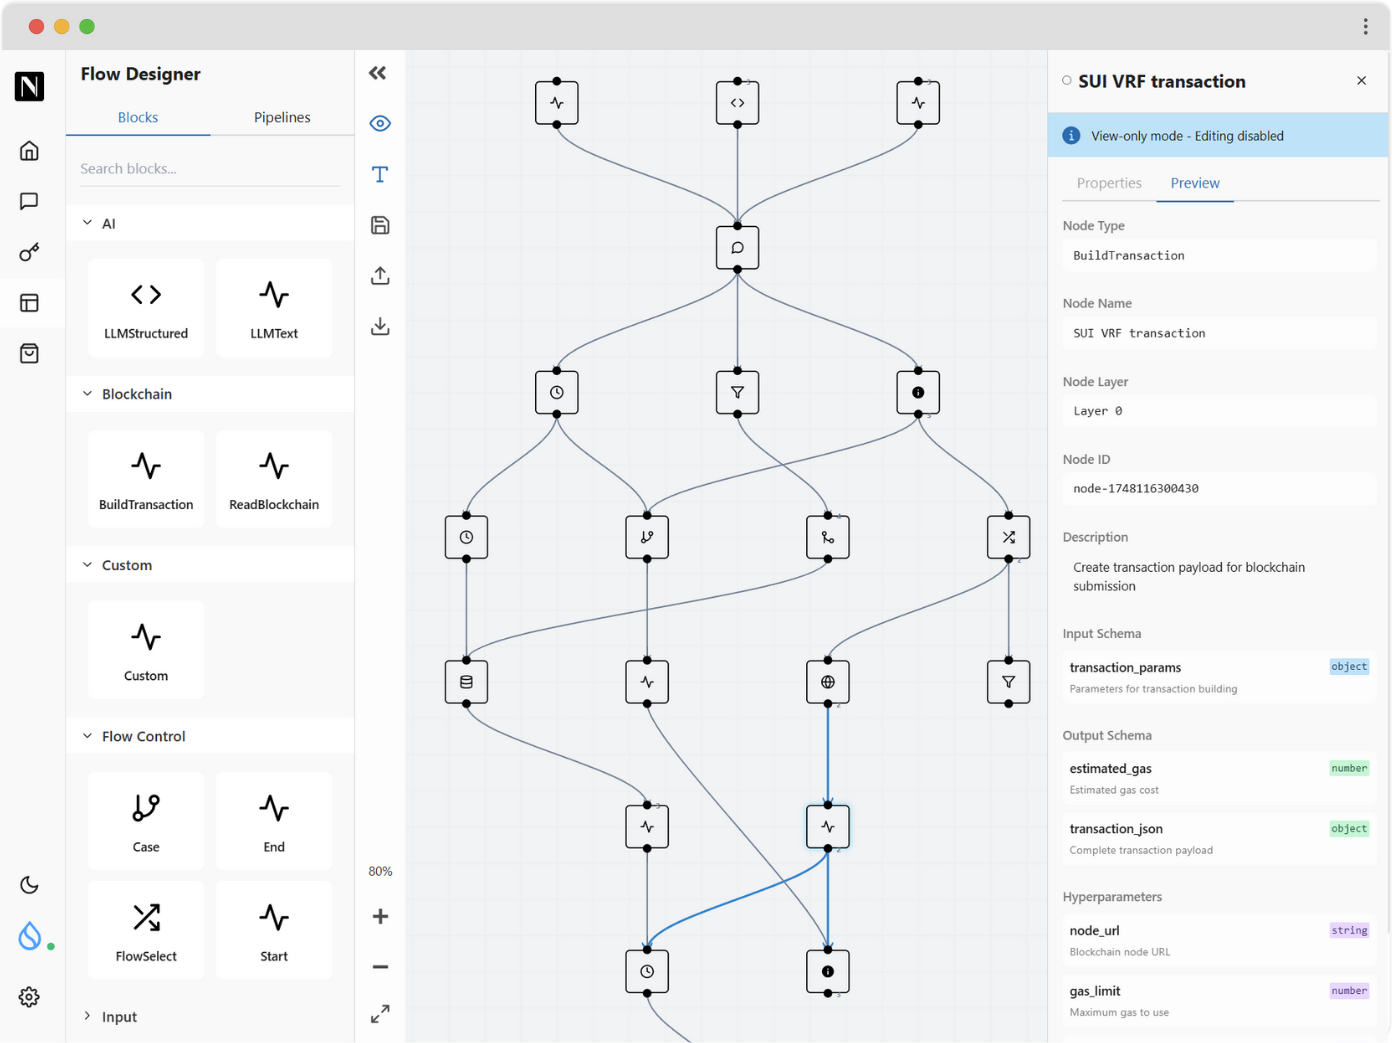Click the upload flow icon
Viewport: 1392px width, 1043px height.
(380, 276)
